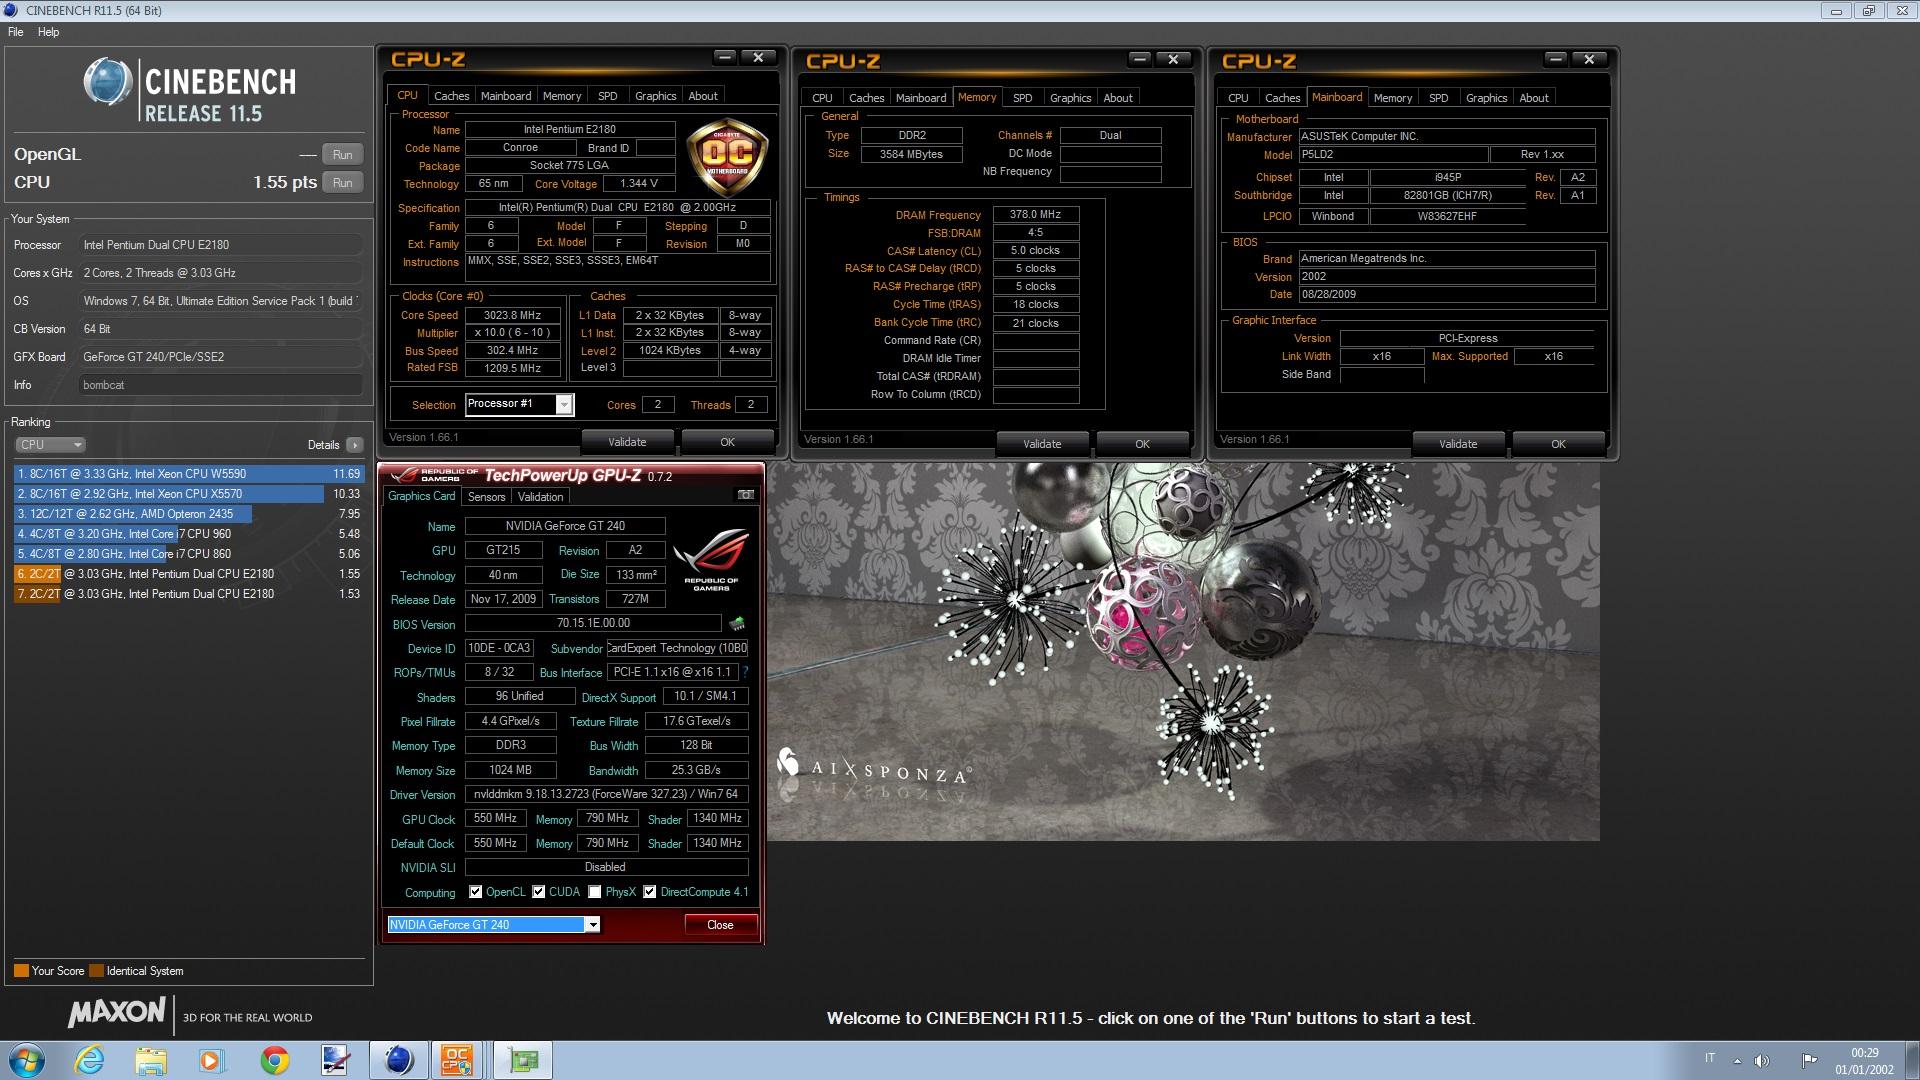1920x1080 pixels.
Task: Toggle the OpenCL checkbox
Action: point(476,892)
